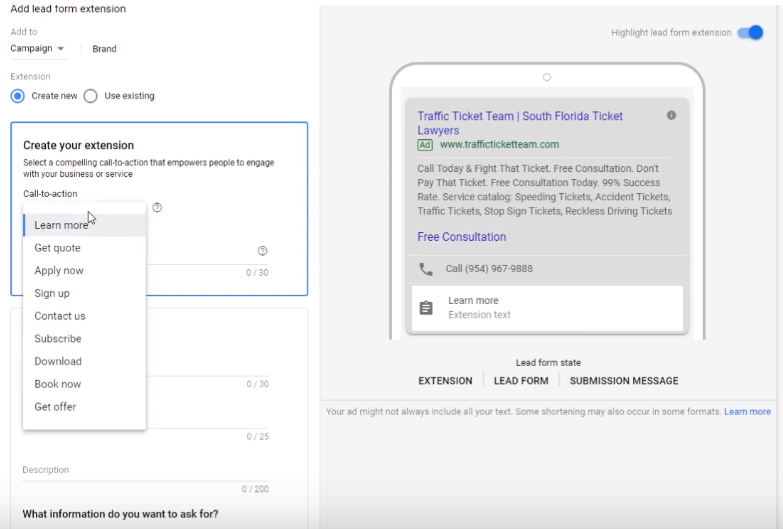Click the green Ad badge in preview
This screenshot has height=529, width=783.
coord(425,145)
